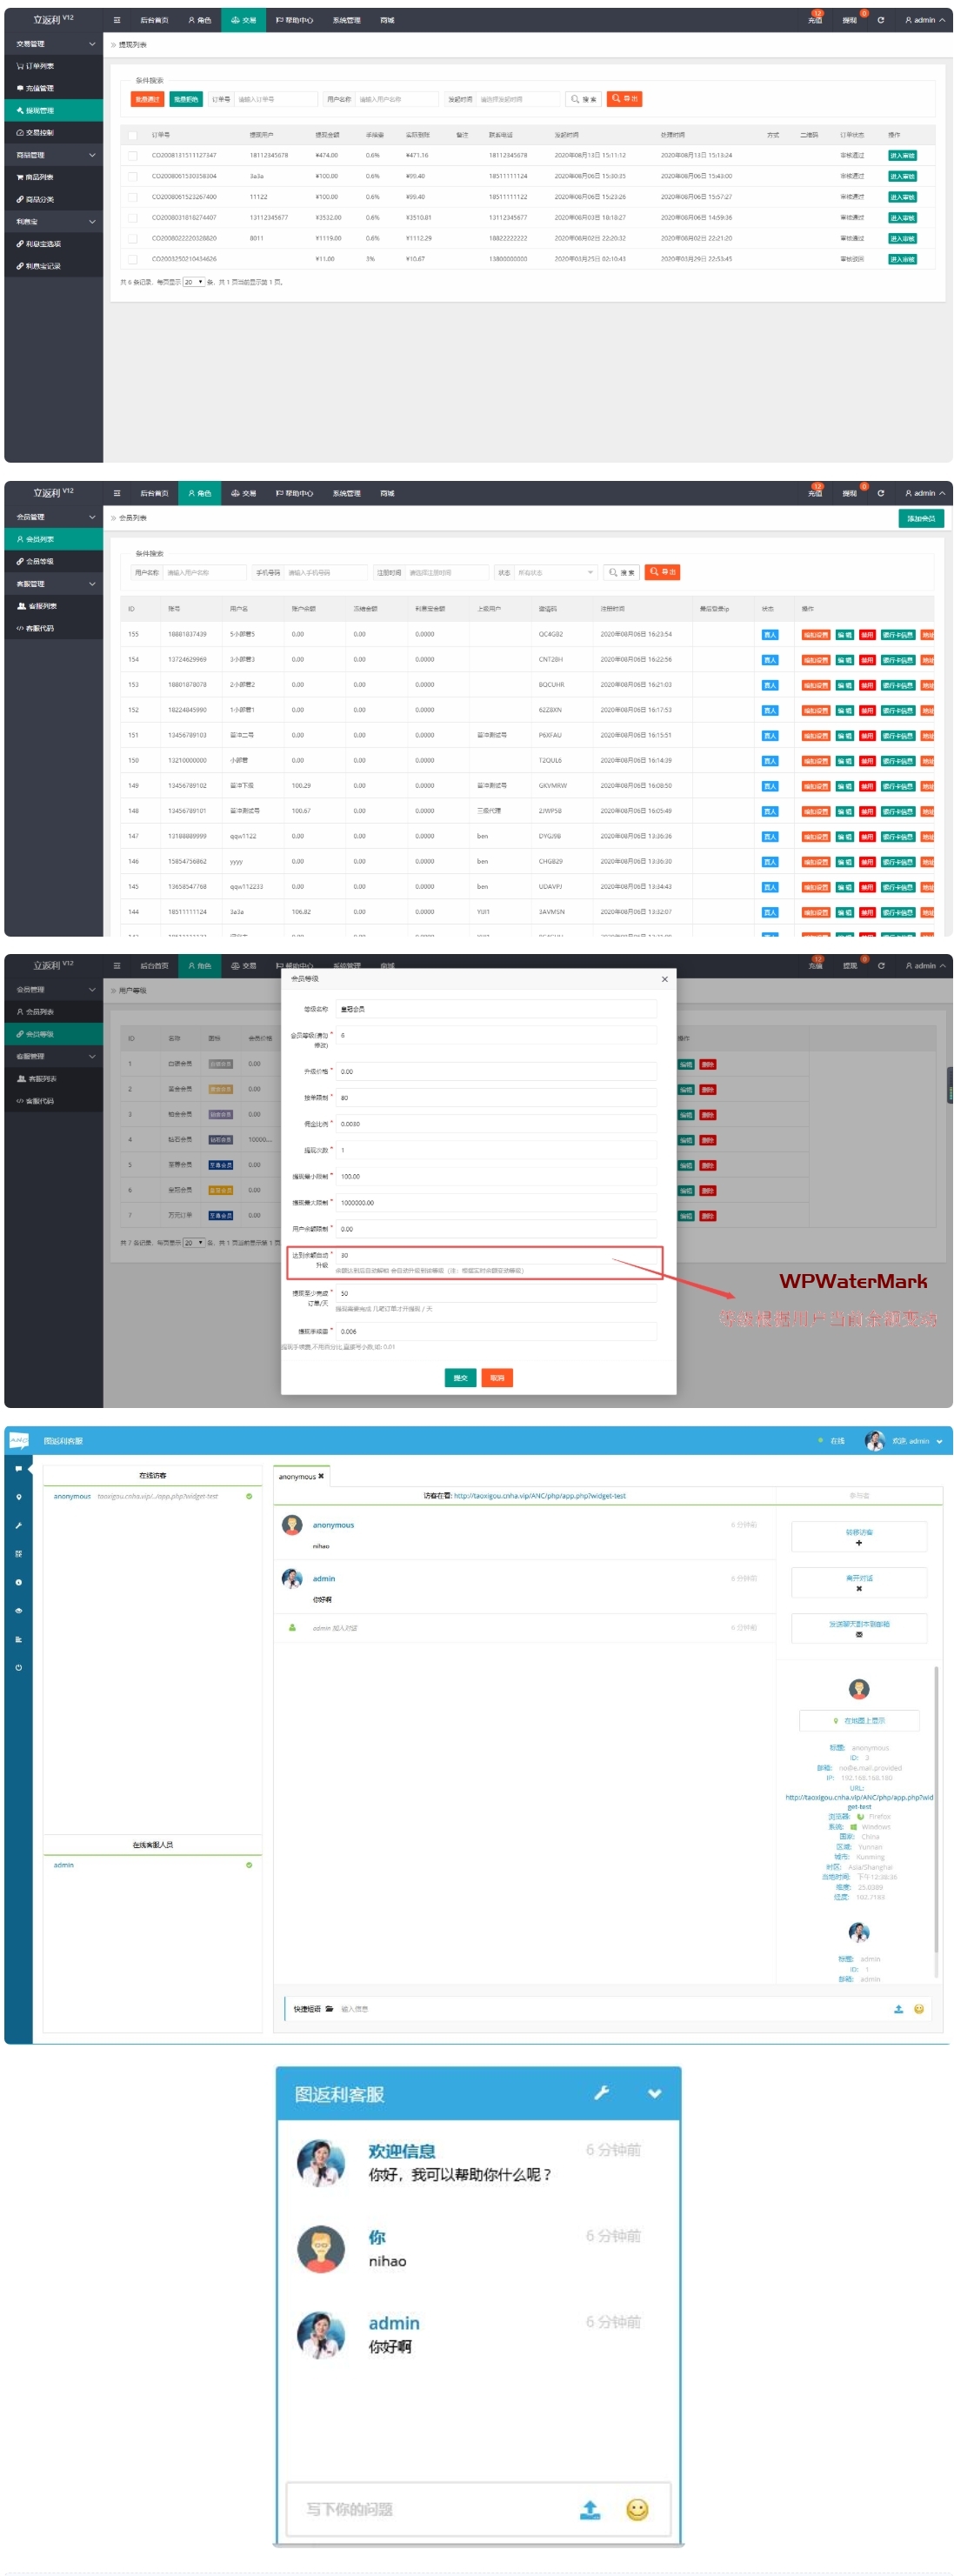Check the box for order CO2008131511127347
Image resolution: width=954 pixels, height=2576 pixels.
coord(132,156)
